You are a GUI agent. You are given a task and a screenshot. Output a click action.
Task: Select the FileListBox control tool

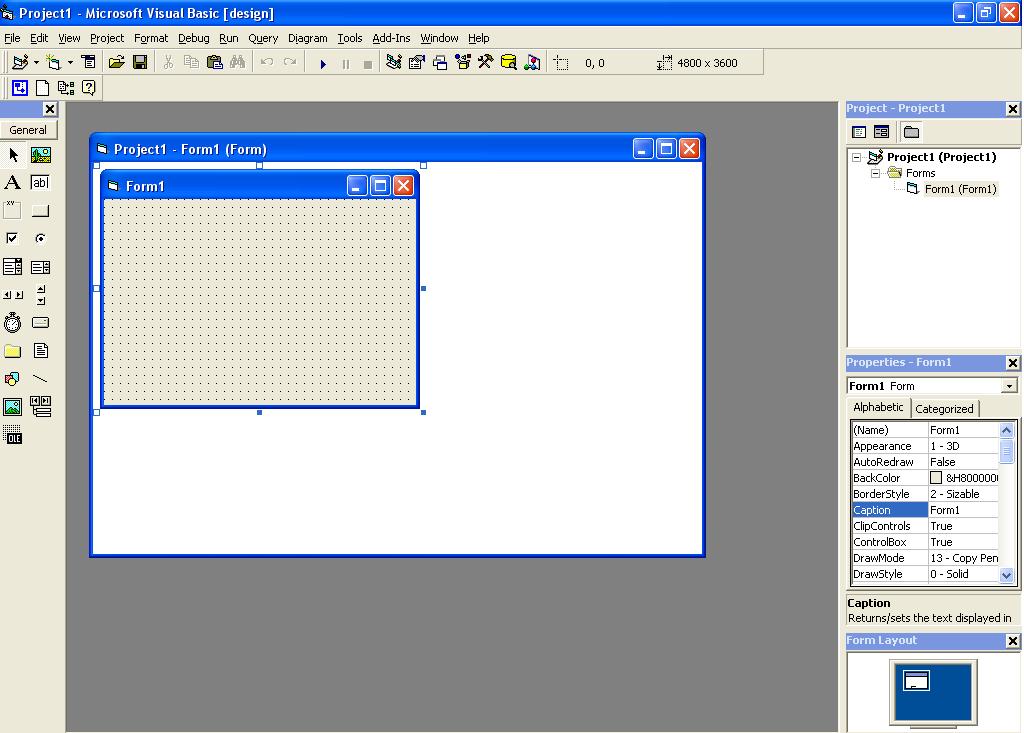point(40,351)
